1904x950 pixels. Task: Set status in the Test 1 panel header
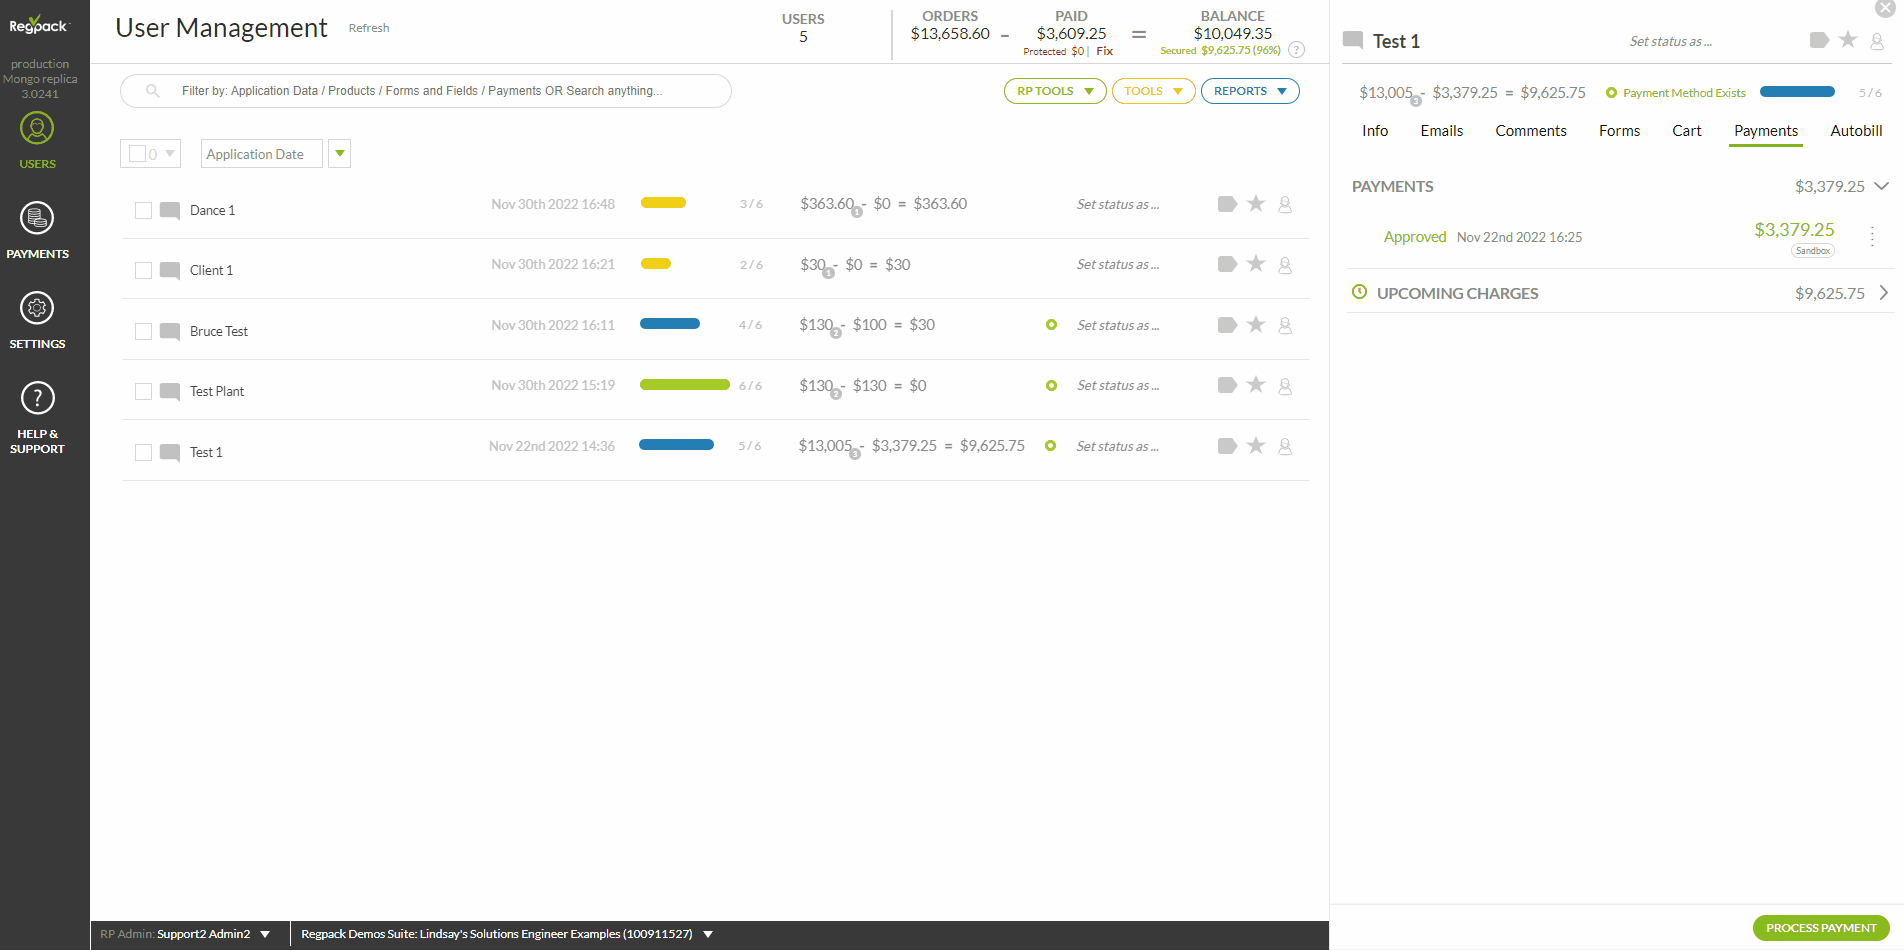pos(1671,41)
